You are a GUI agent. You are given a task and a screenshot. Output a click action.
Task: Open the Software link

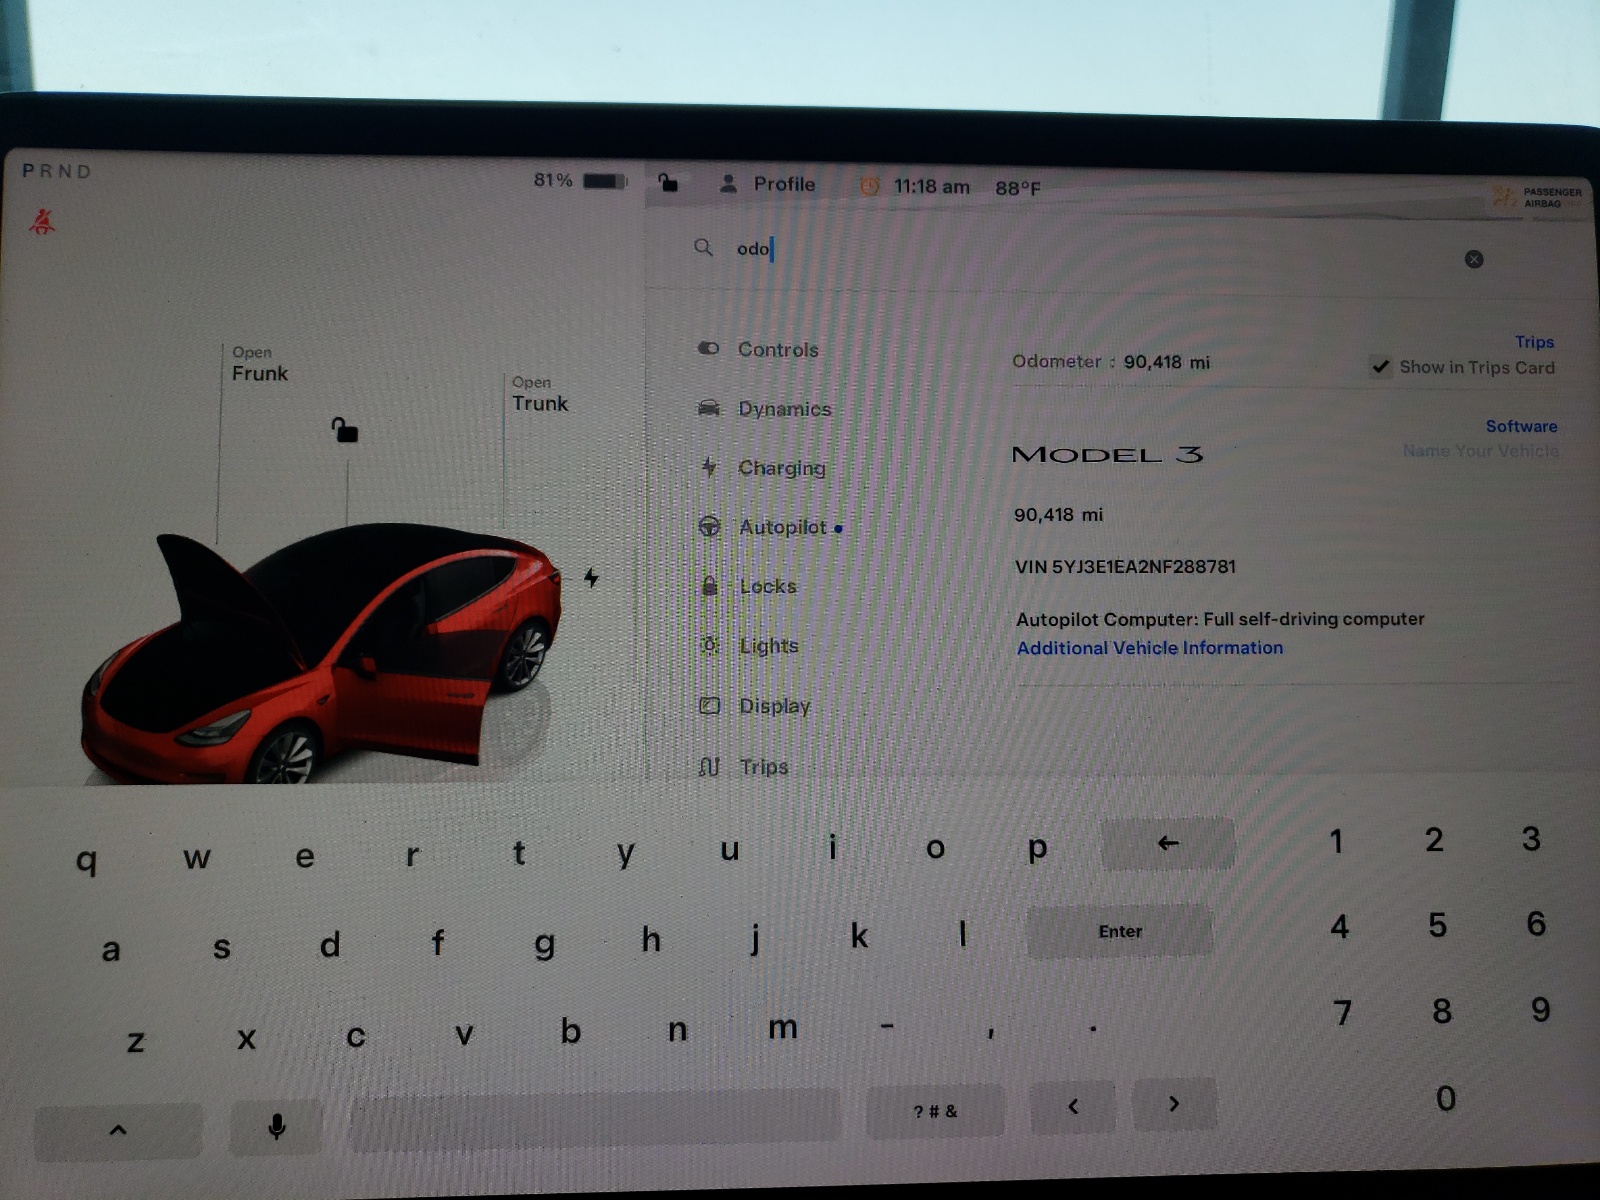point(1521,426)
